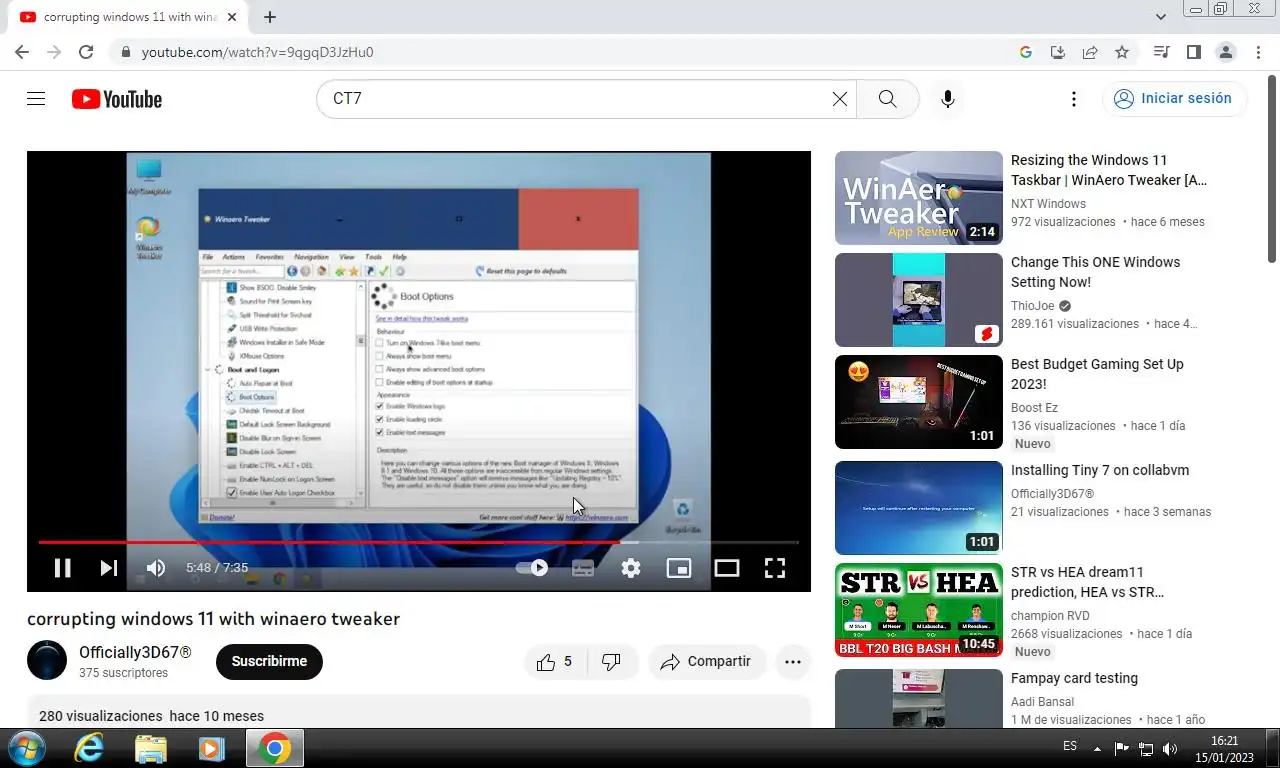Skip to the next video

[109, 568]
